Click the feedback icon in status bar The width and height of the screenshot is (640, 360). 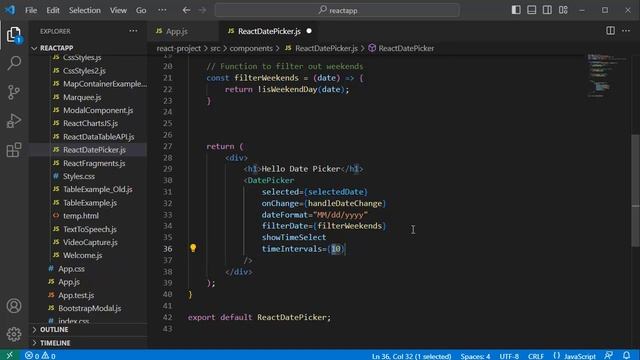(x=609, y=356)
